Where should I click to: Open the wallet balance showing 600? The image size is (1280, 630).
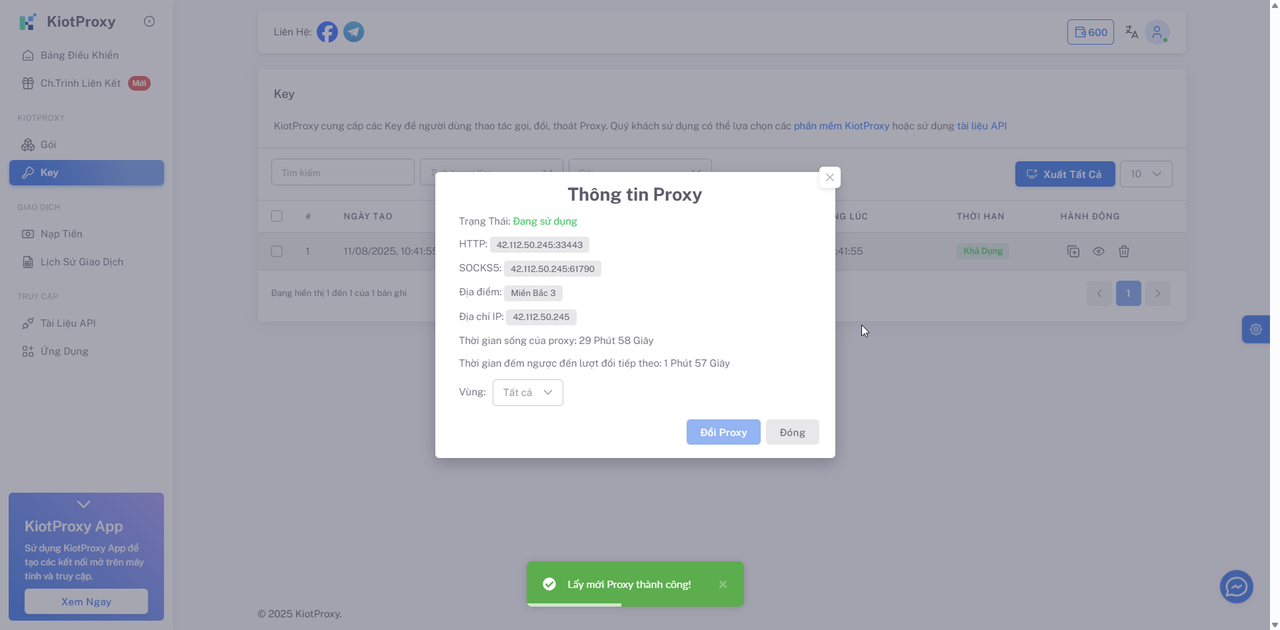pos(1090,31)
